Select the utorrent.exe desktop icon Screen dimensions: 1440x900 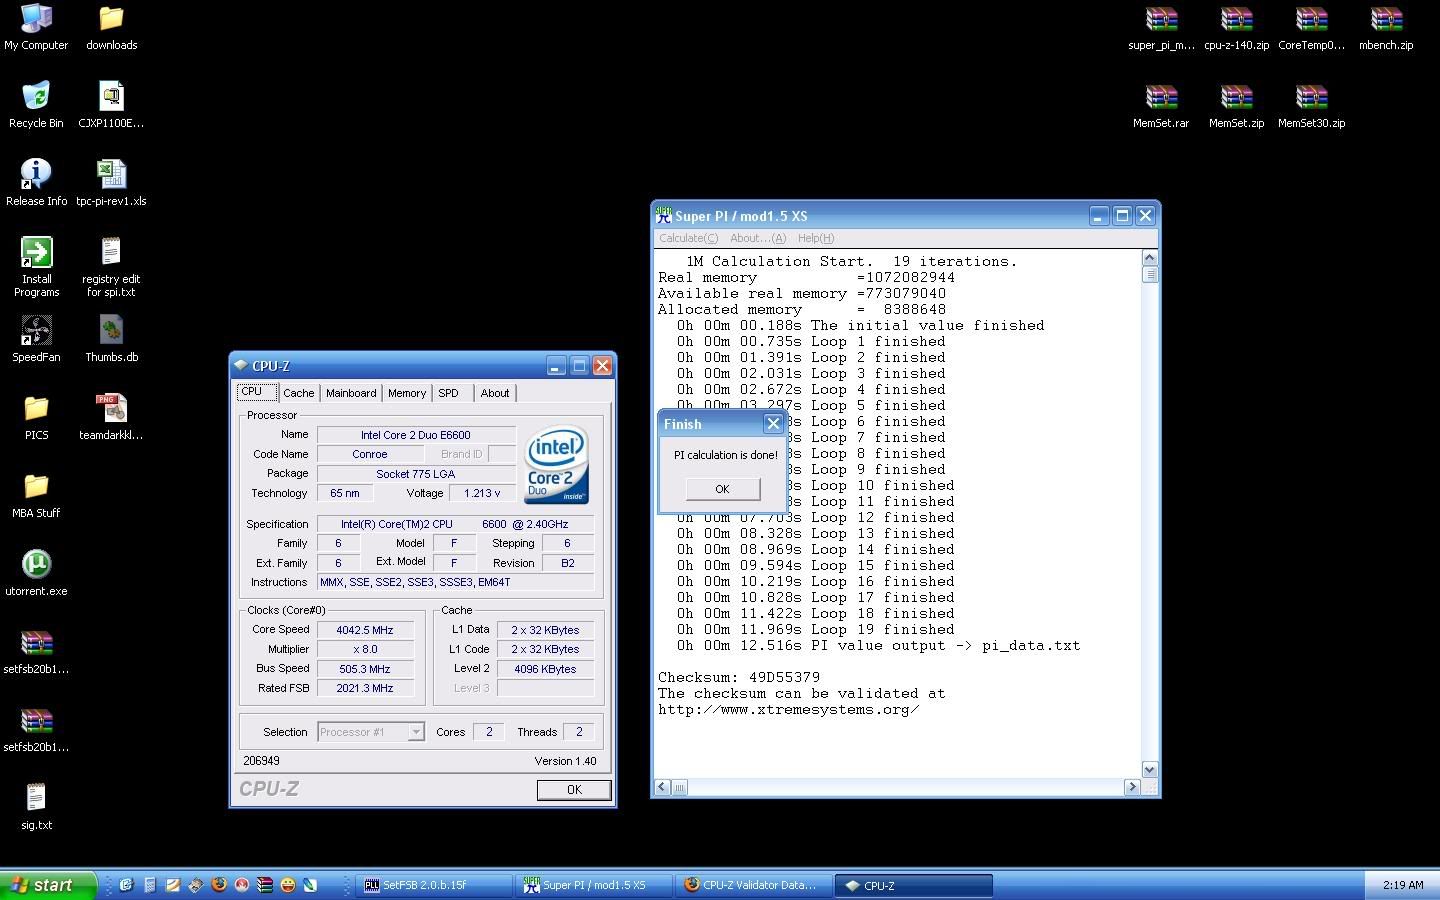(x=36, y=573)
